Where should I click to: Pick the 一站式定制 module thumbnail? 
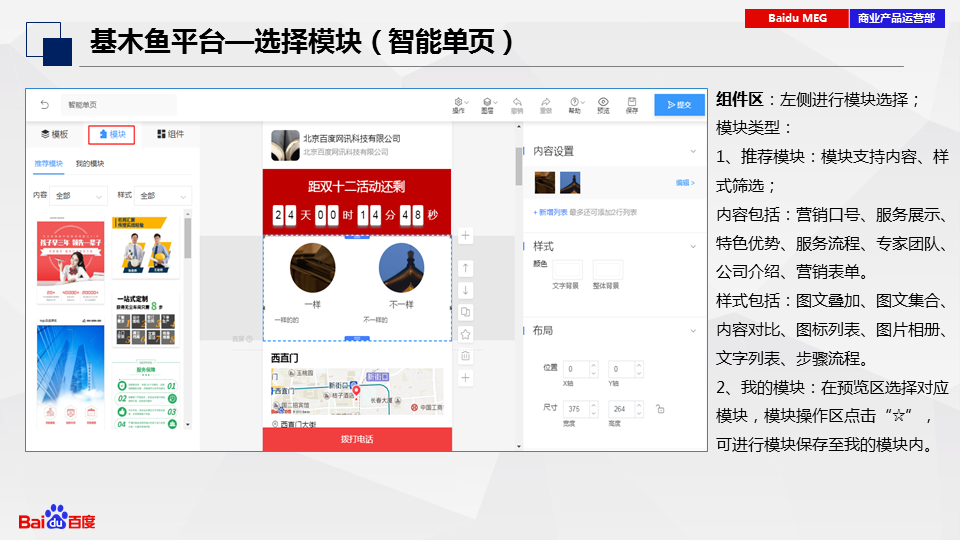(x=146, y=320)
